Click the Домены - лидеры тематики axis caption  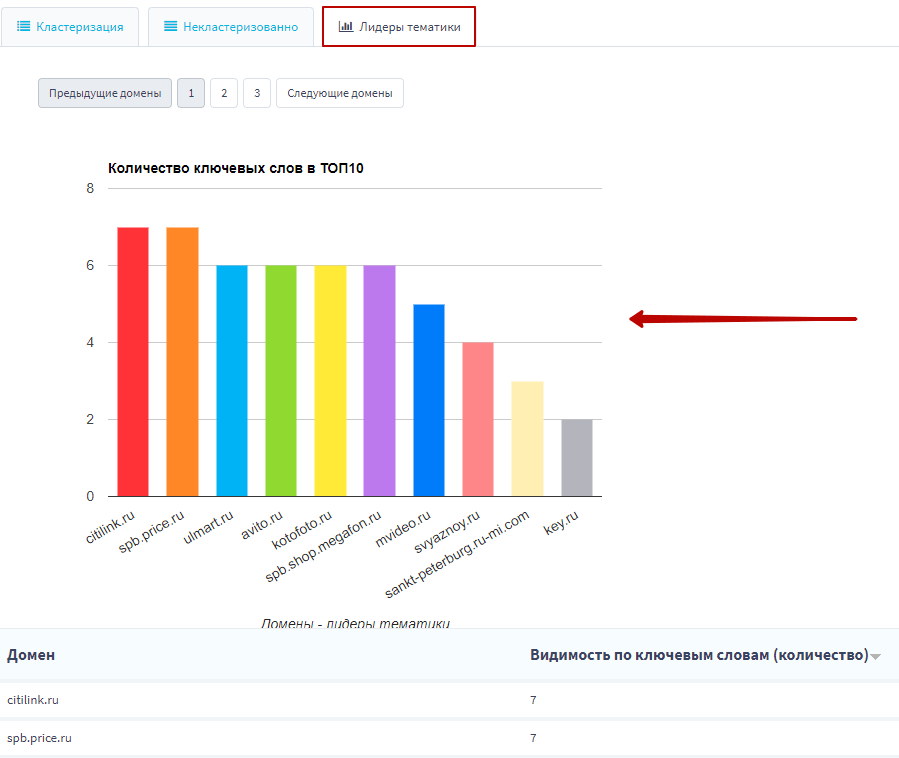pos(355,623)
